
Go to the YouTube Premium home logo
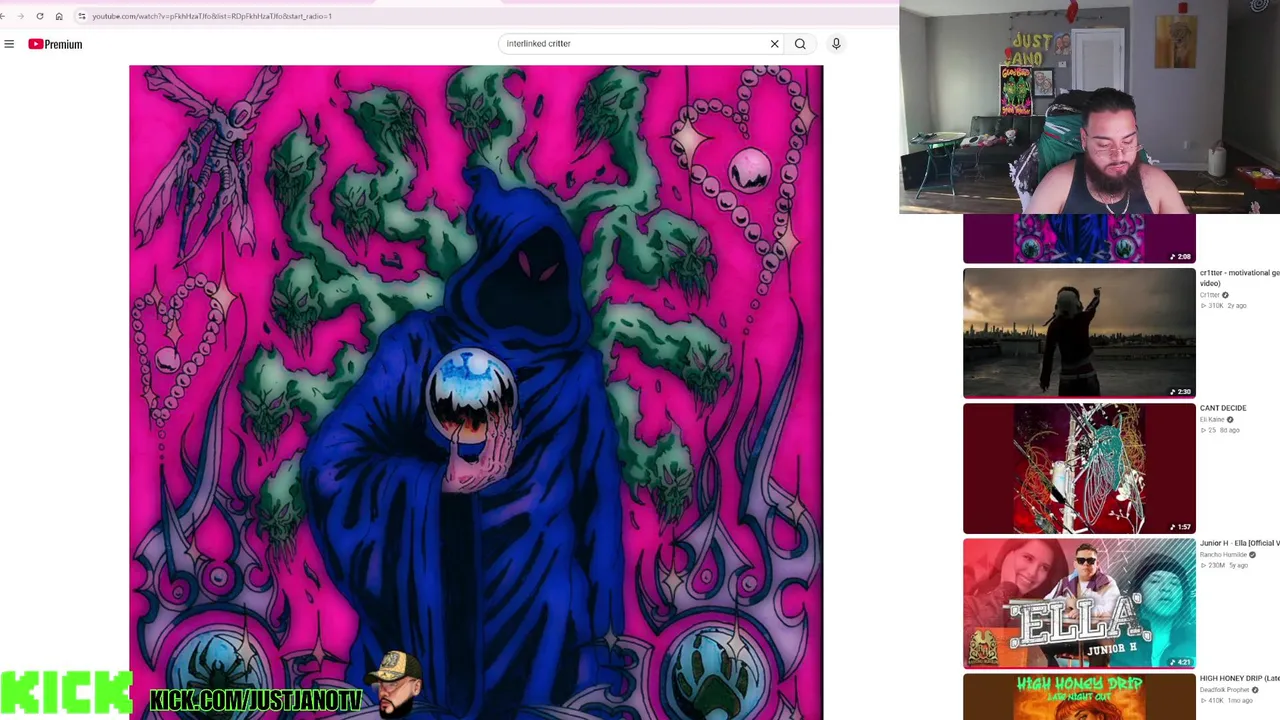(55, 44)
